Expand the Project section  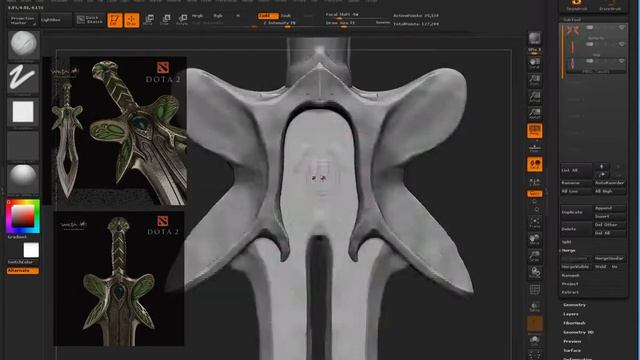570,284
